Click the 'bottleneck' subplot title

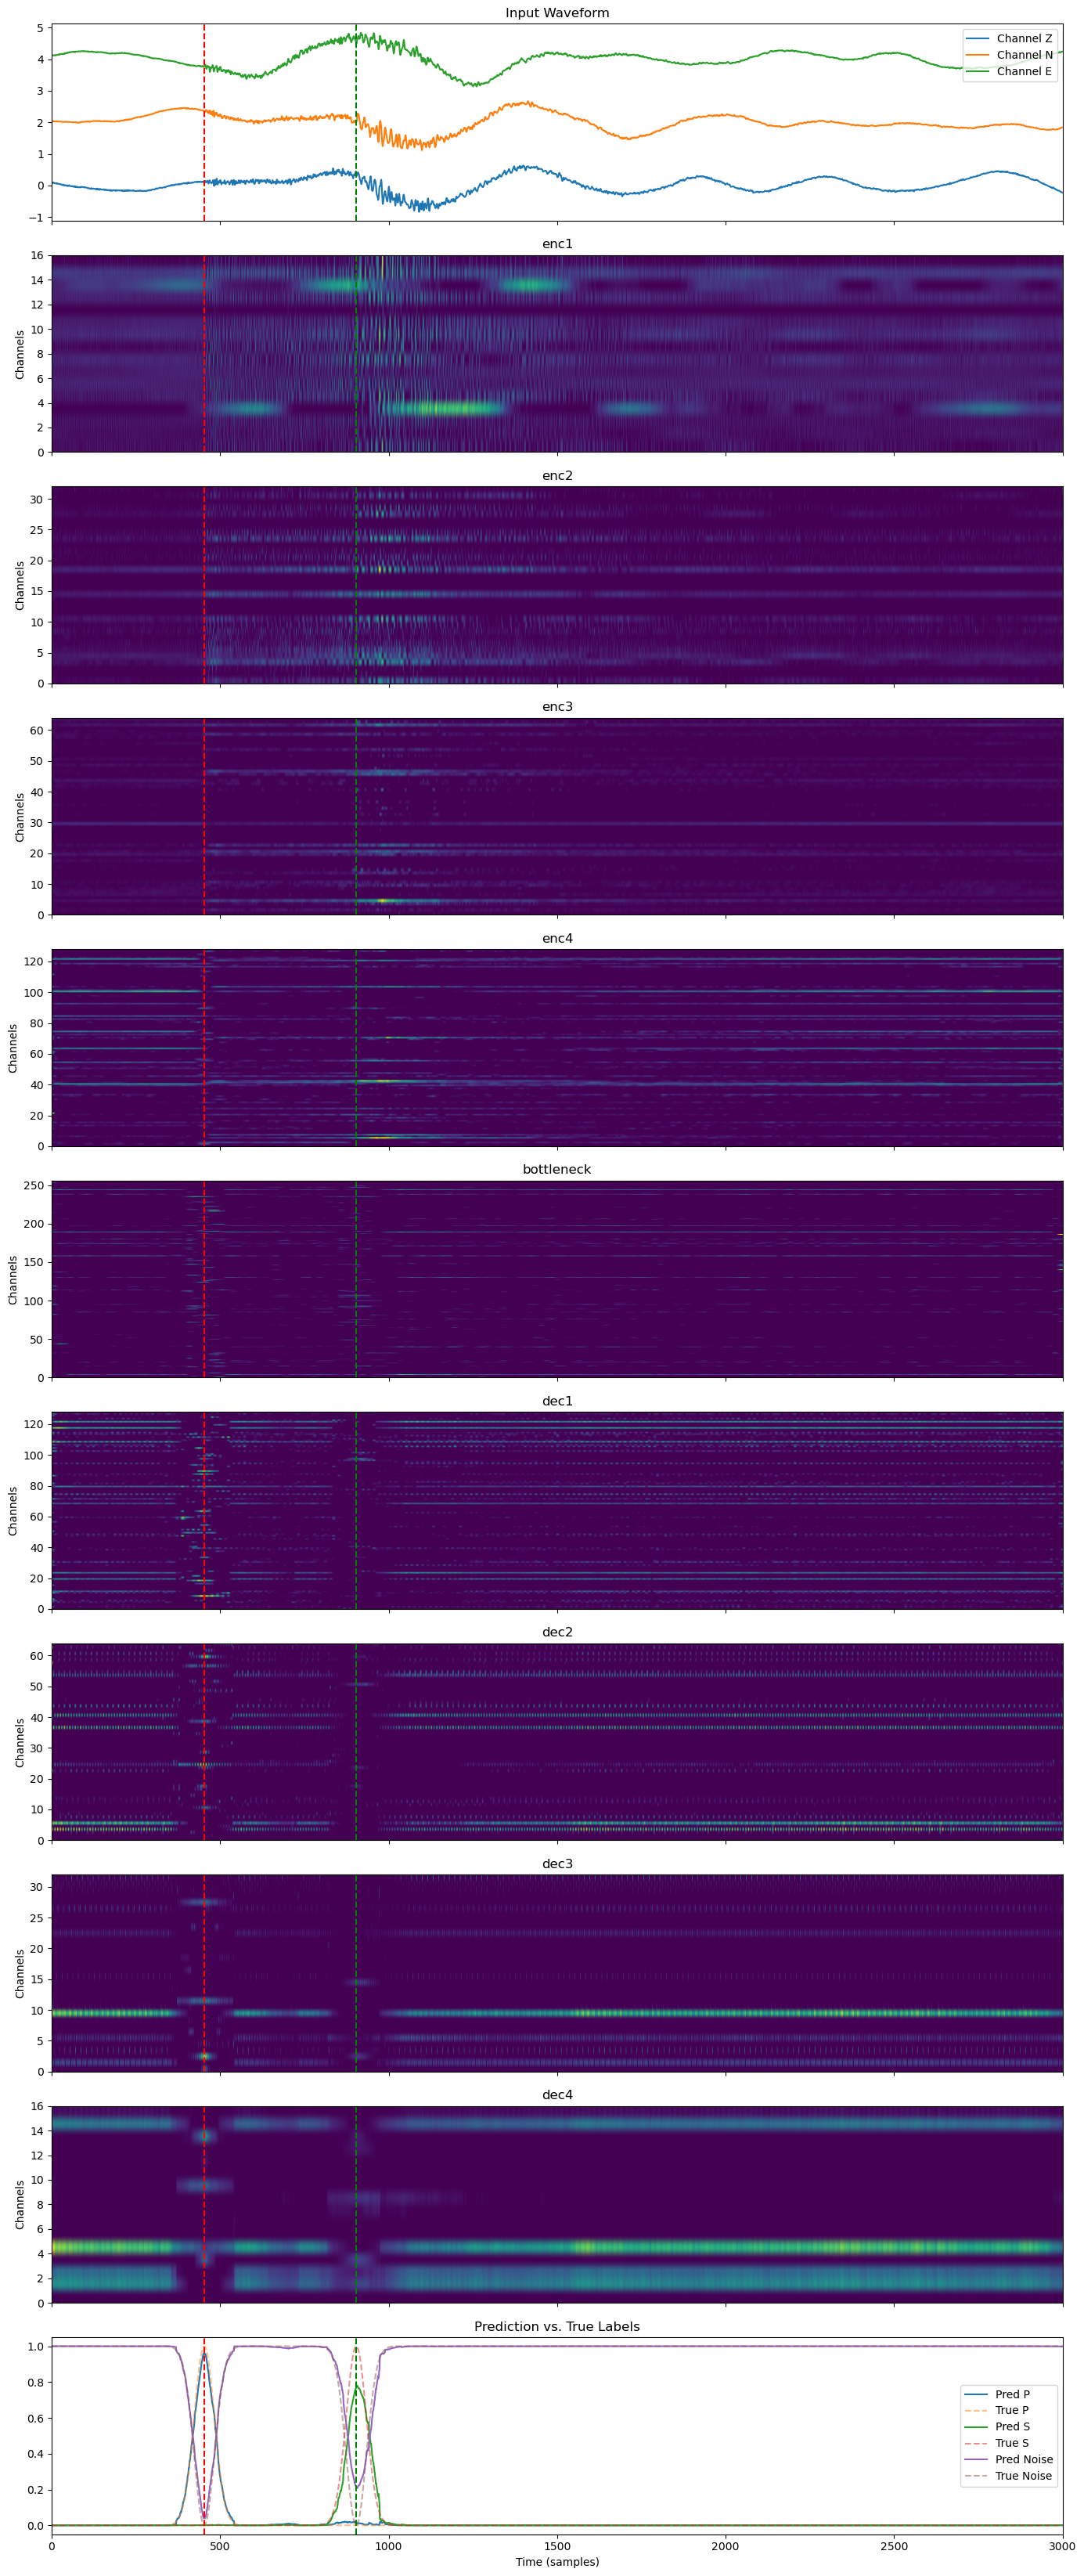tap(557, 1169)
